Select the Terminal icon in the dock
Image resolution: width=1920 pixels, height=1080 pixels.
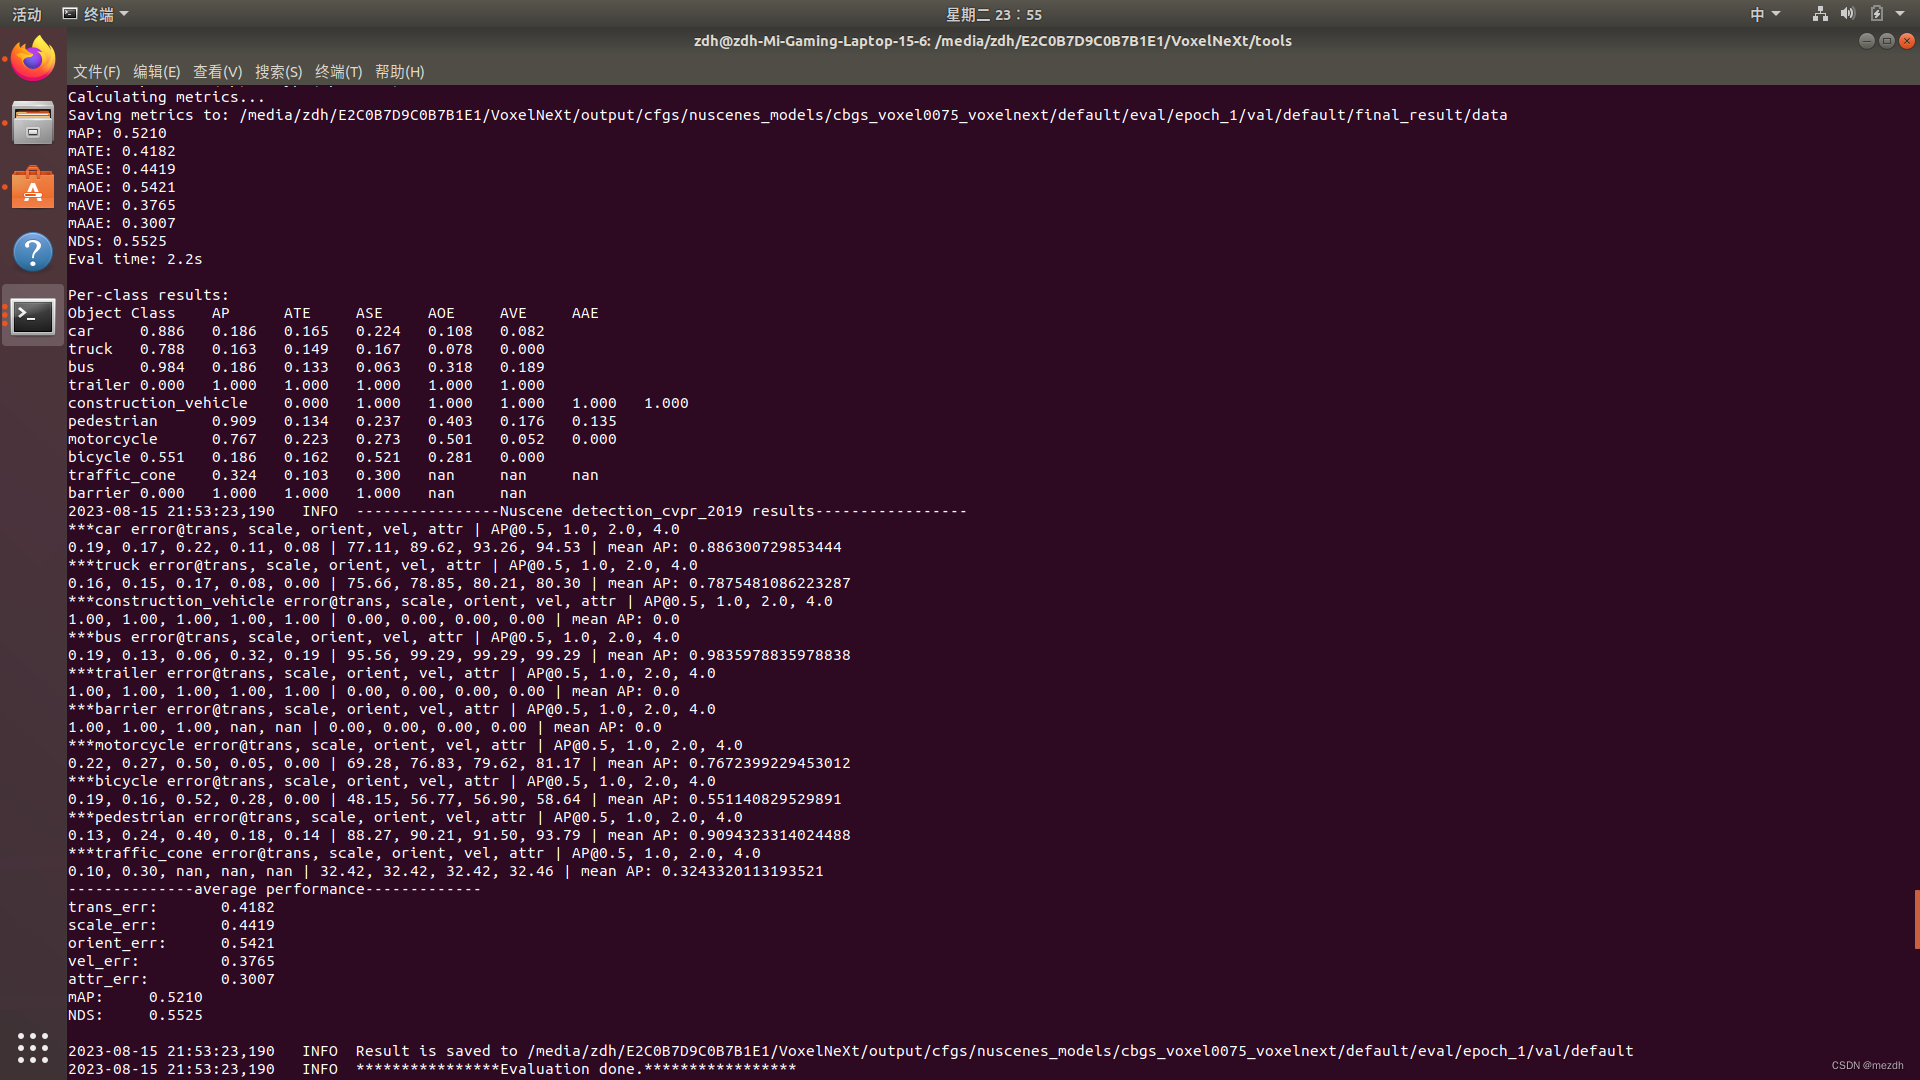[33, 316]
